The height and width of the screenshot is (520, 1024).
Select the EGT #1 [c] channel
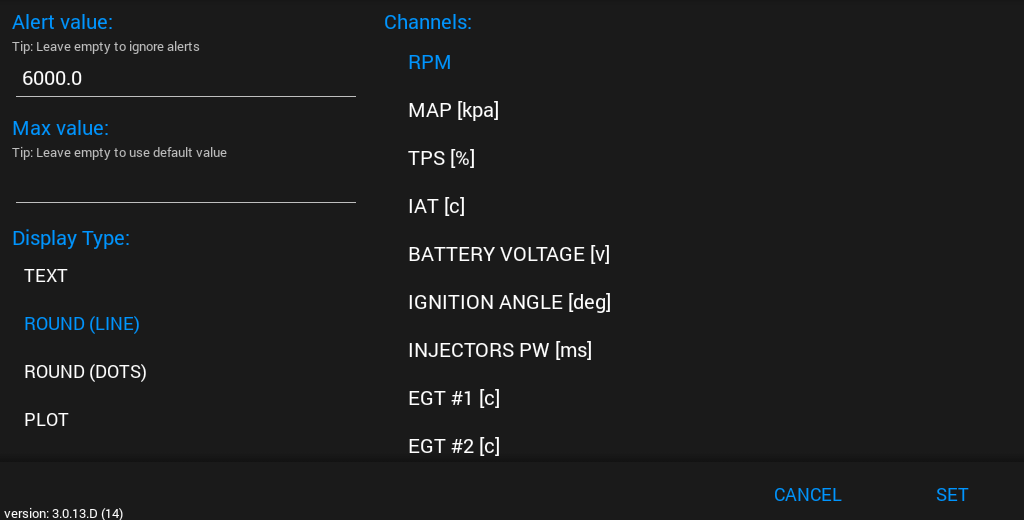[454, 398]
